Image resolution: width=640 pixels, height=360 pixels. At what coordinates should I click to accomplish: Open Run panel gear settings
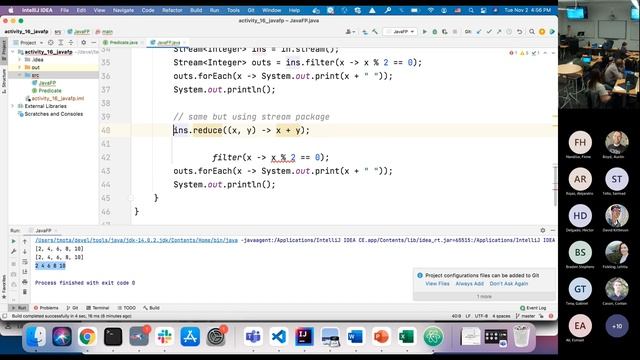pos(542,230)
